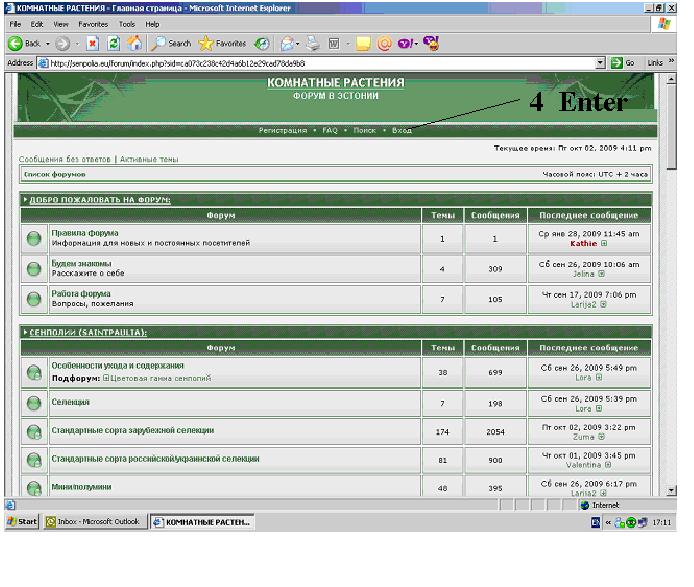This screenshot has width=694, height=587.
Task: Click the Вход login link
Action: coord(401,130)
